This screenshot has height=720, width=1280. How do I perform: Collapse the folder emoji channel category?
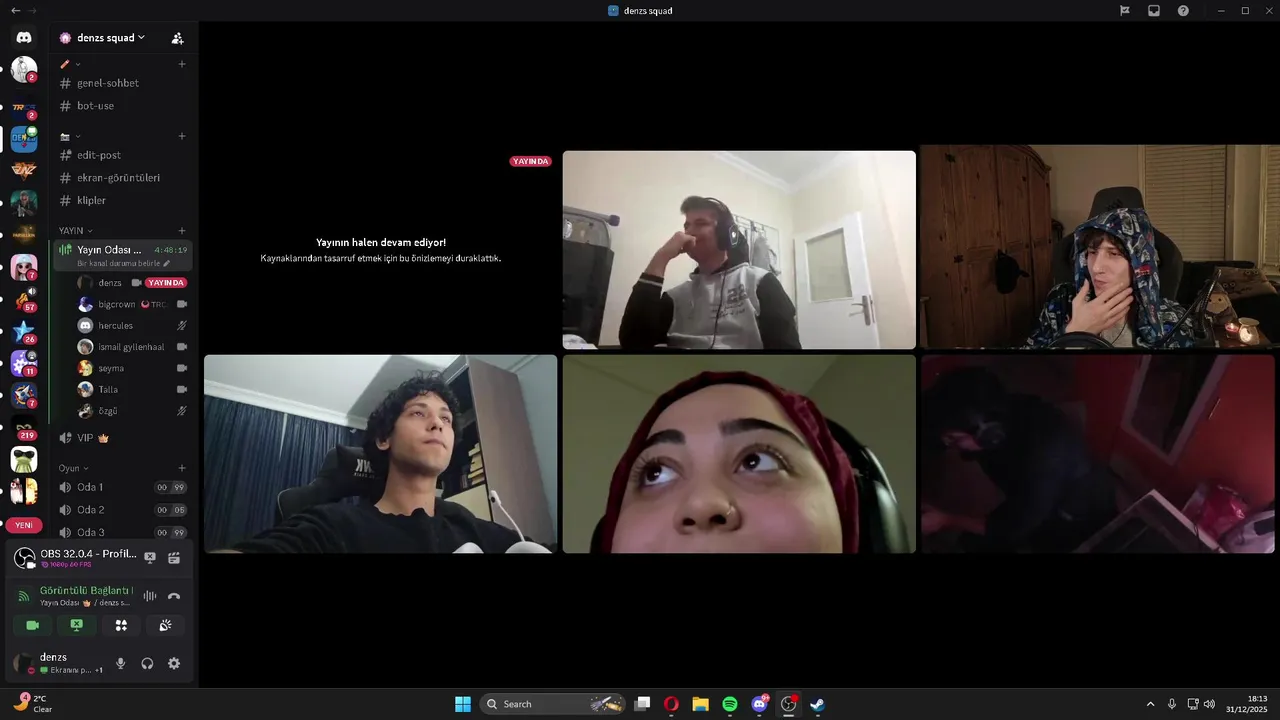point(70,136)
